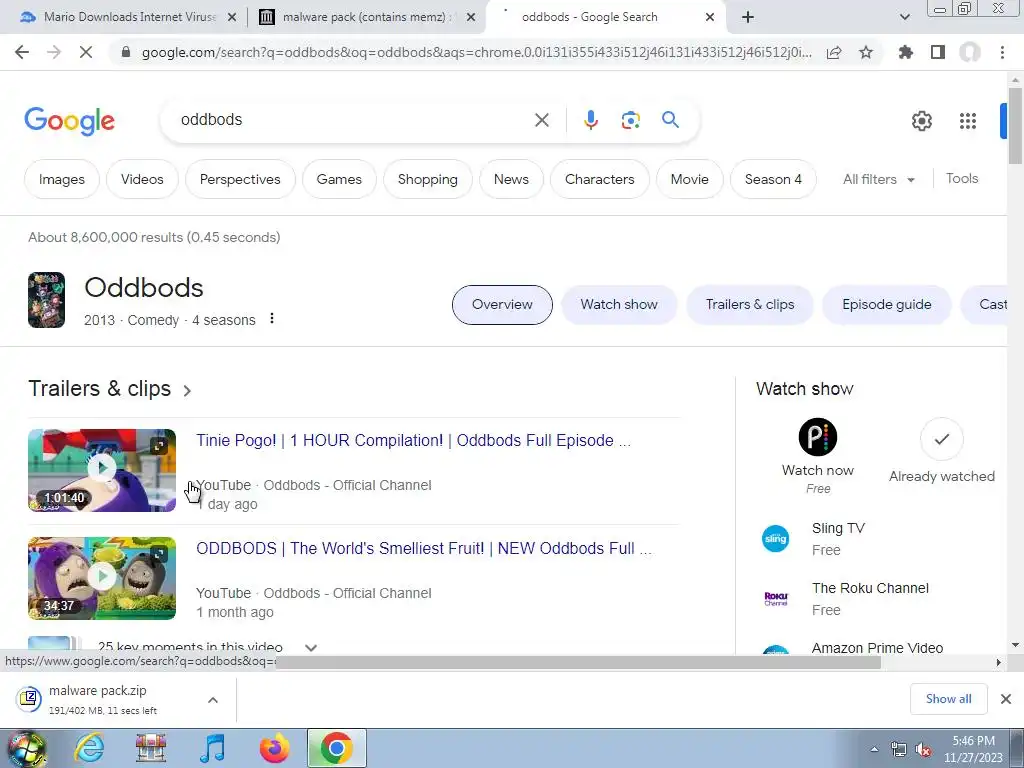The height and width of the screenshot is (768, 1024).
Task: Select the Movie filter chip
Action: [x=689, y=179]
